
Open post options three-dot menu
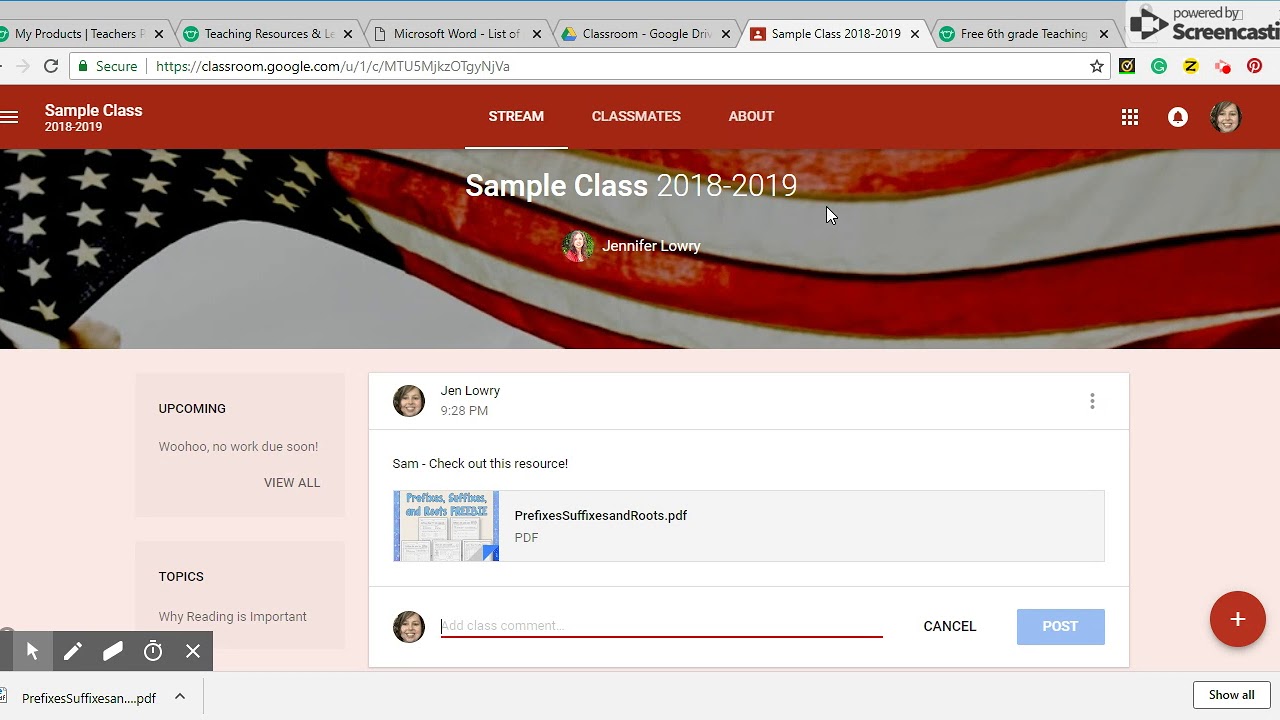[1092, 401]
